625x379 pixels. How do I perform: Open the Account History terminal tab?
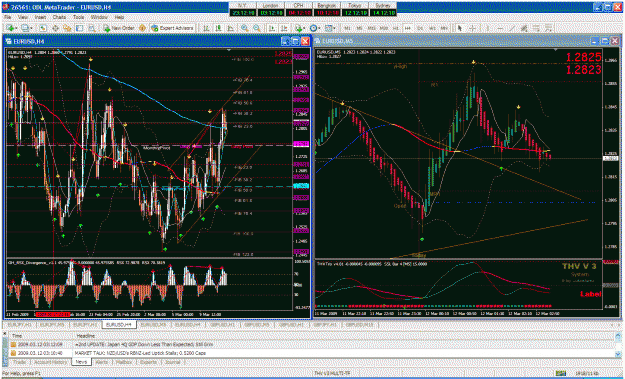pyautogui.click(x=50, y=362)
